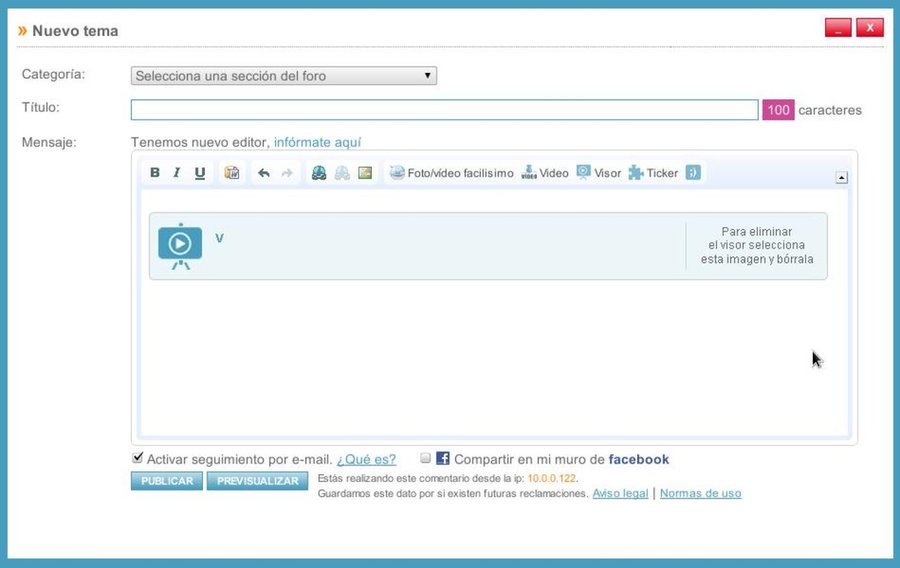Paste from Word clipboard icon
900x568 pixels.
tap(232, 173)
